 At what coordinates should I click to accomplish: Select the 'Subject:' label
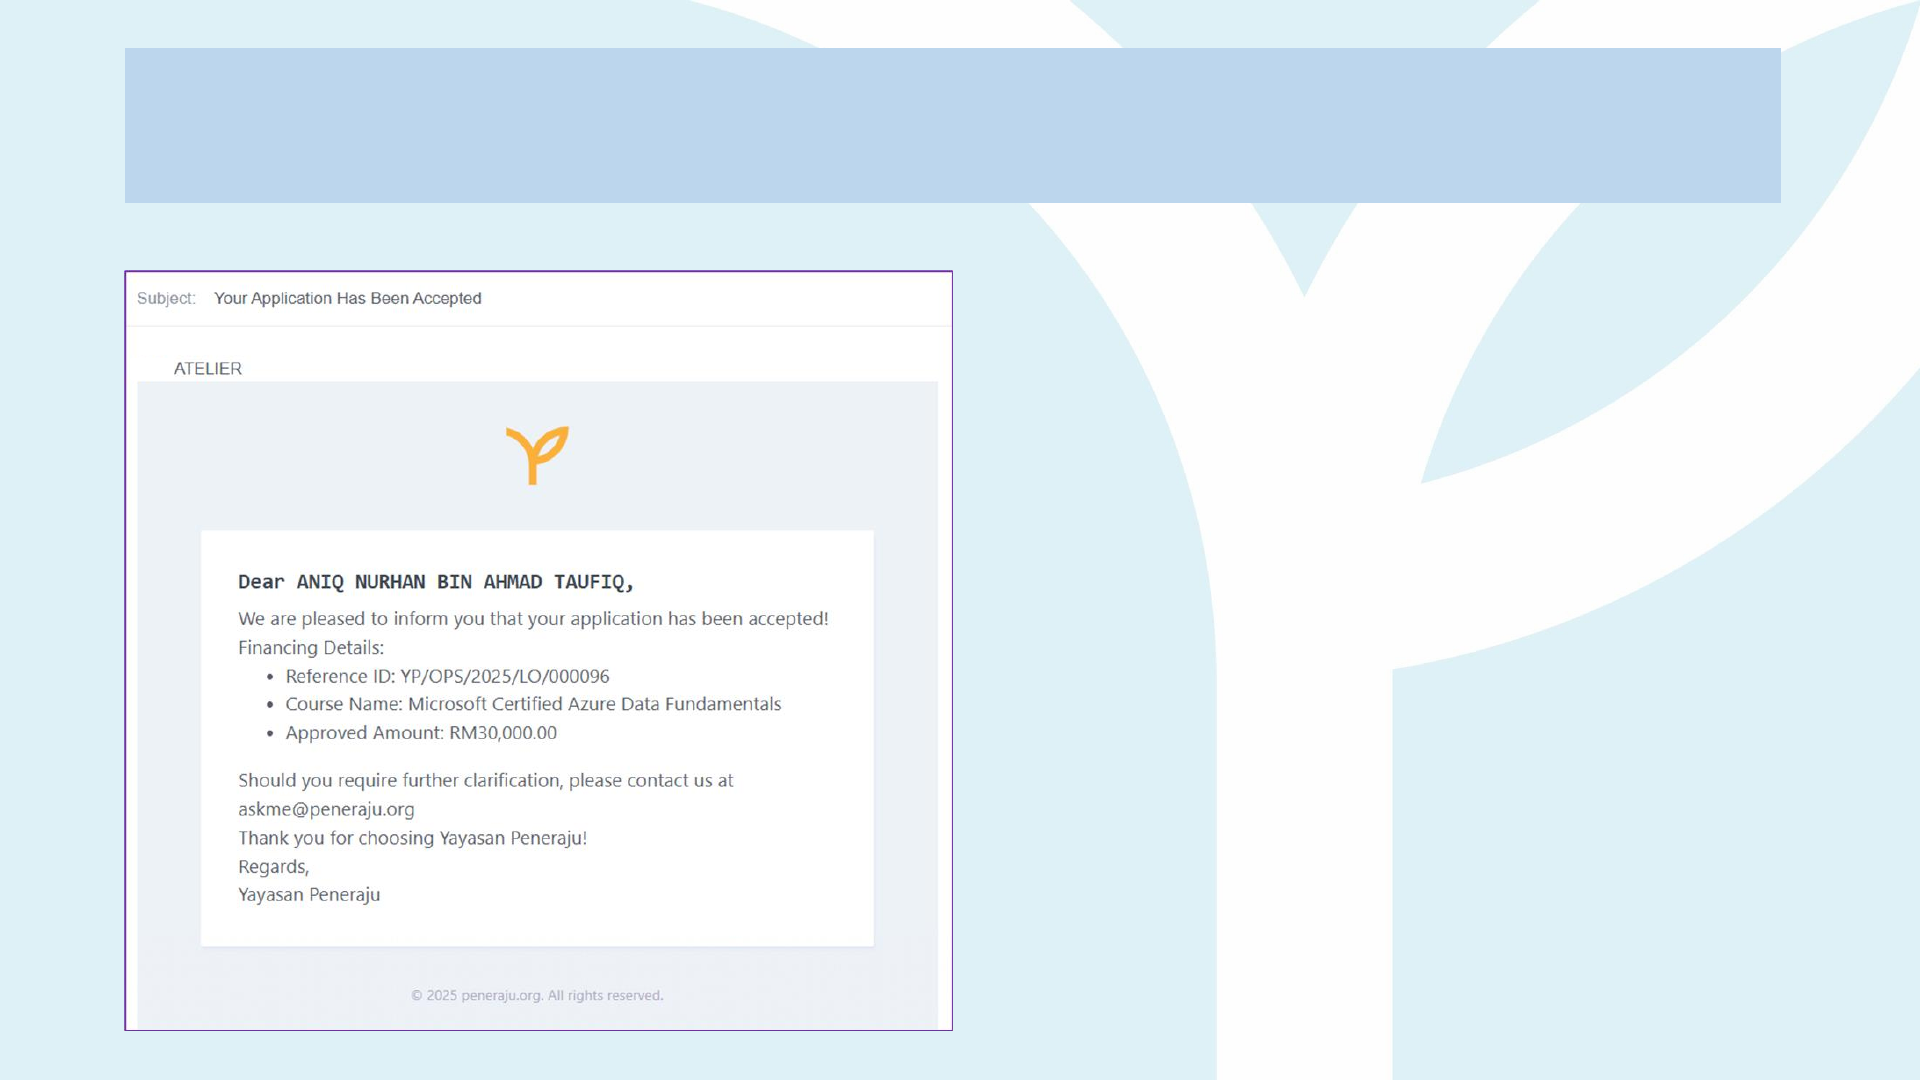coord(166,298)
